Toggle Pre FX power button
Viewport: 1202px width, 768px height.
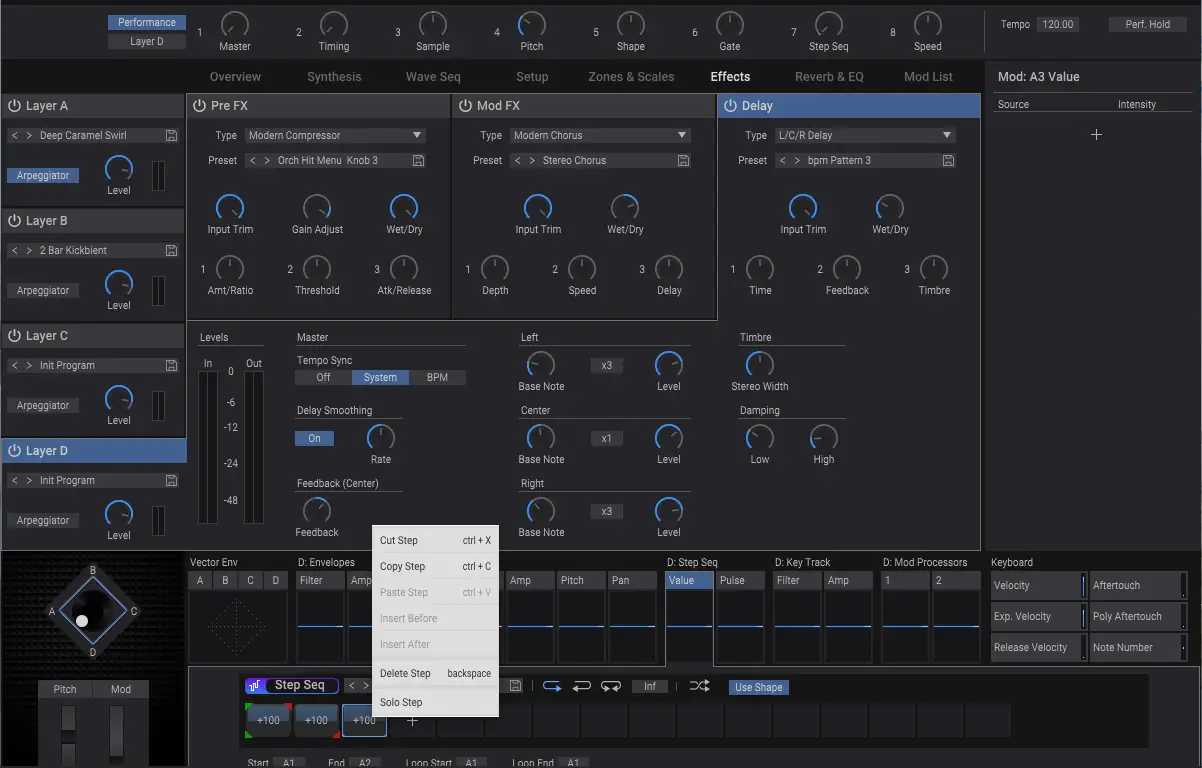(198, 106)
